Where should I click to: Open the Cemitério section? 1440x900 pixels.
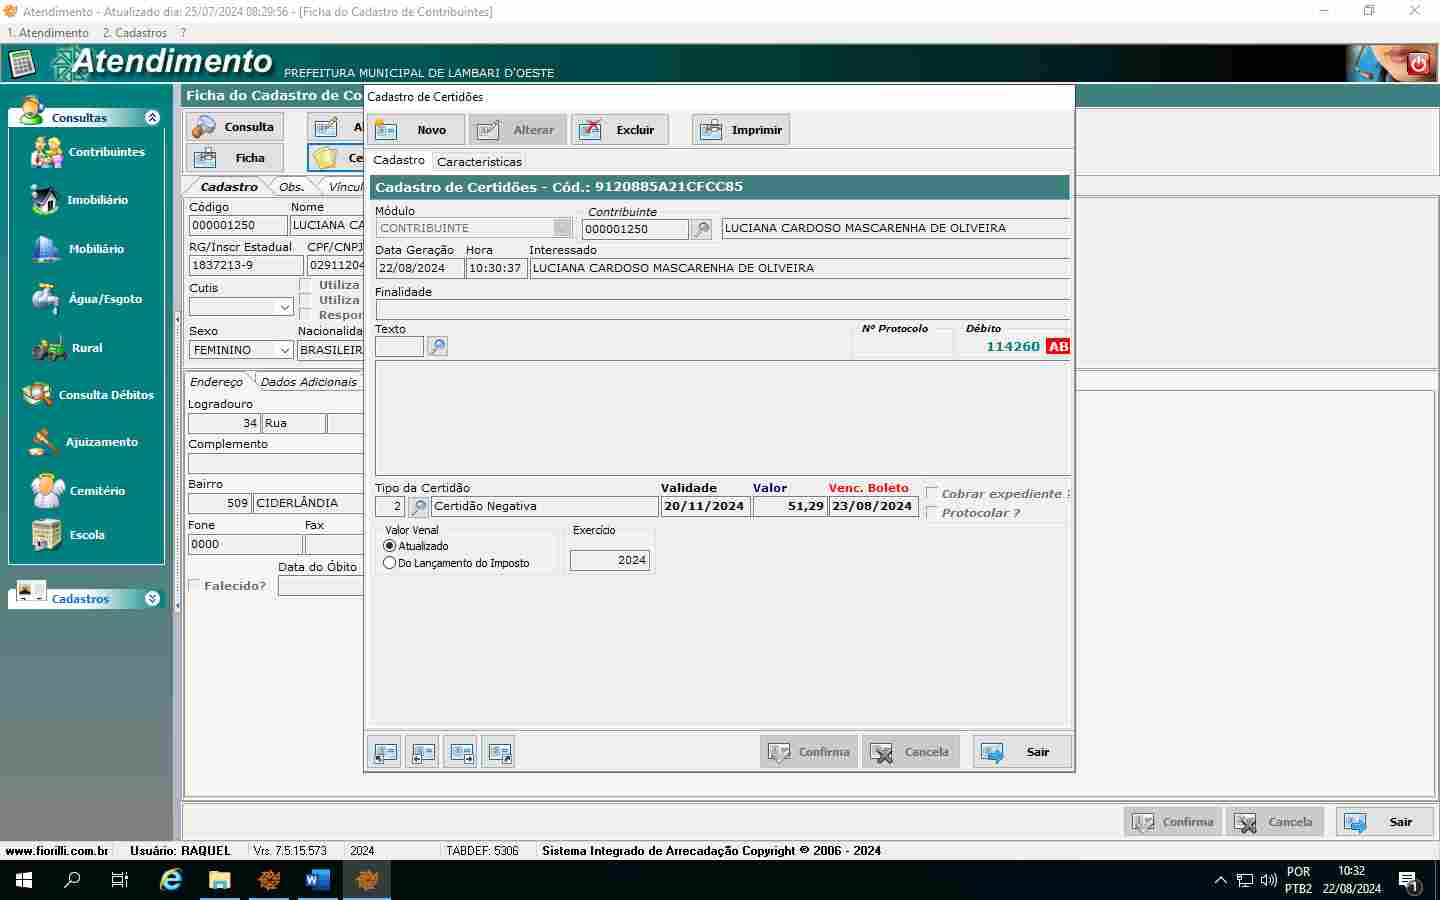click(47, 491)
